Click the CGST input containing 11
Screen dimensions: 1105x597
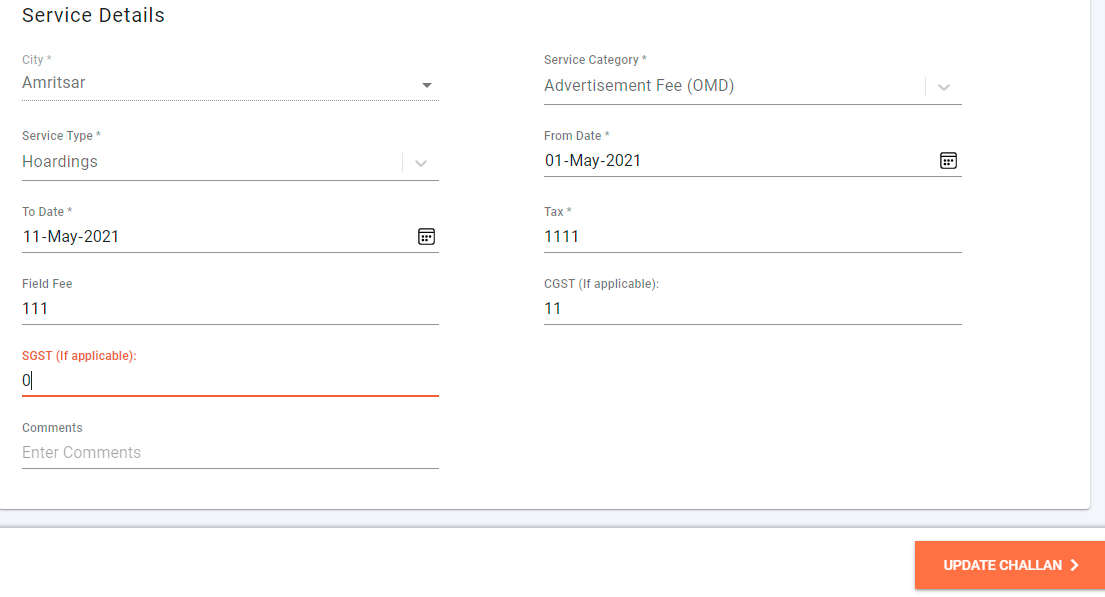750,309
